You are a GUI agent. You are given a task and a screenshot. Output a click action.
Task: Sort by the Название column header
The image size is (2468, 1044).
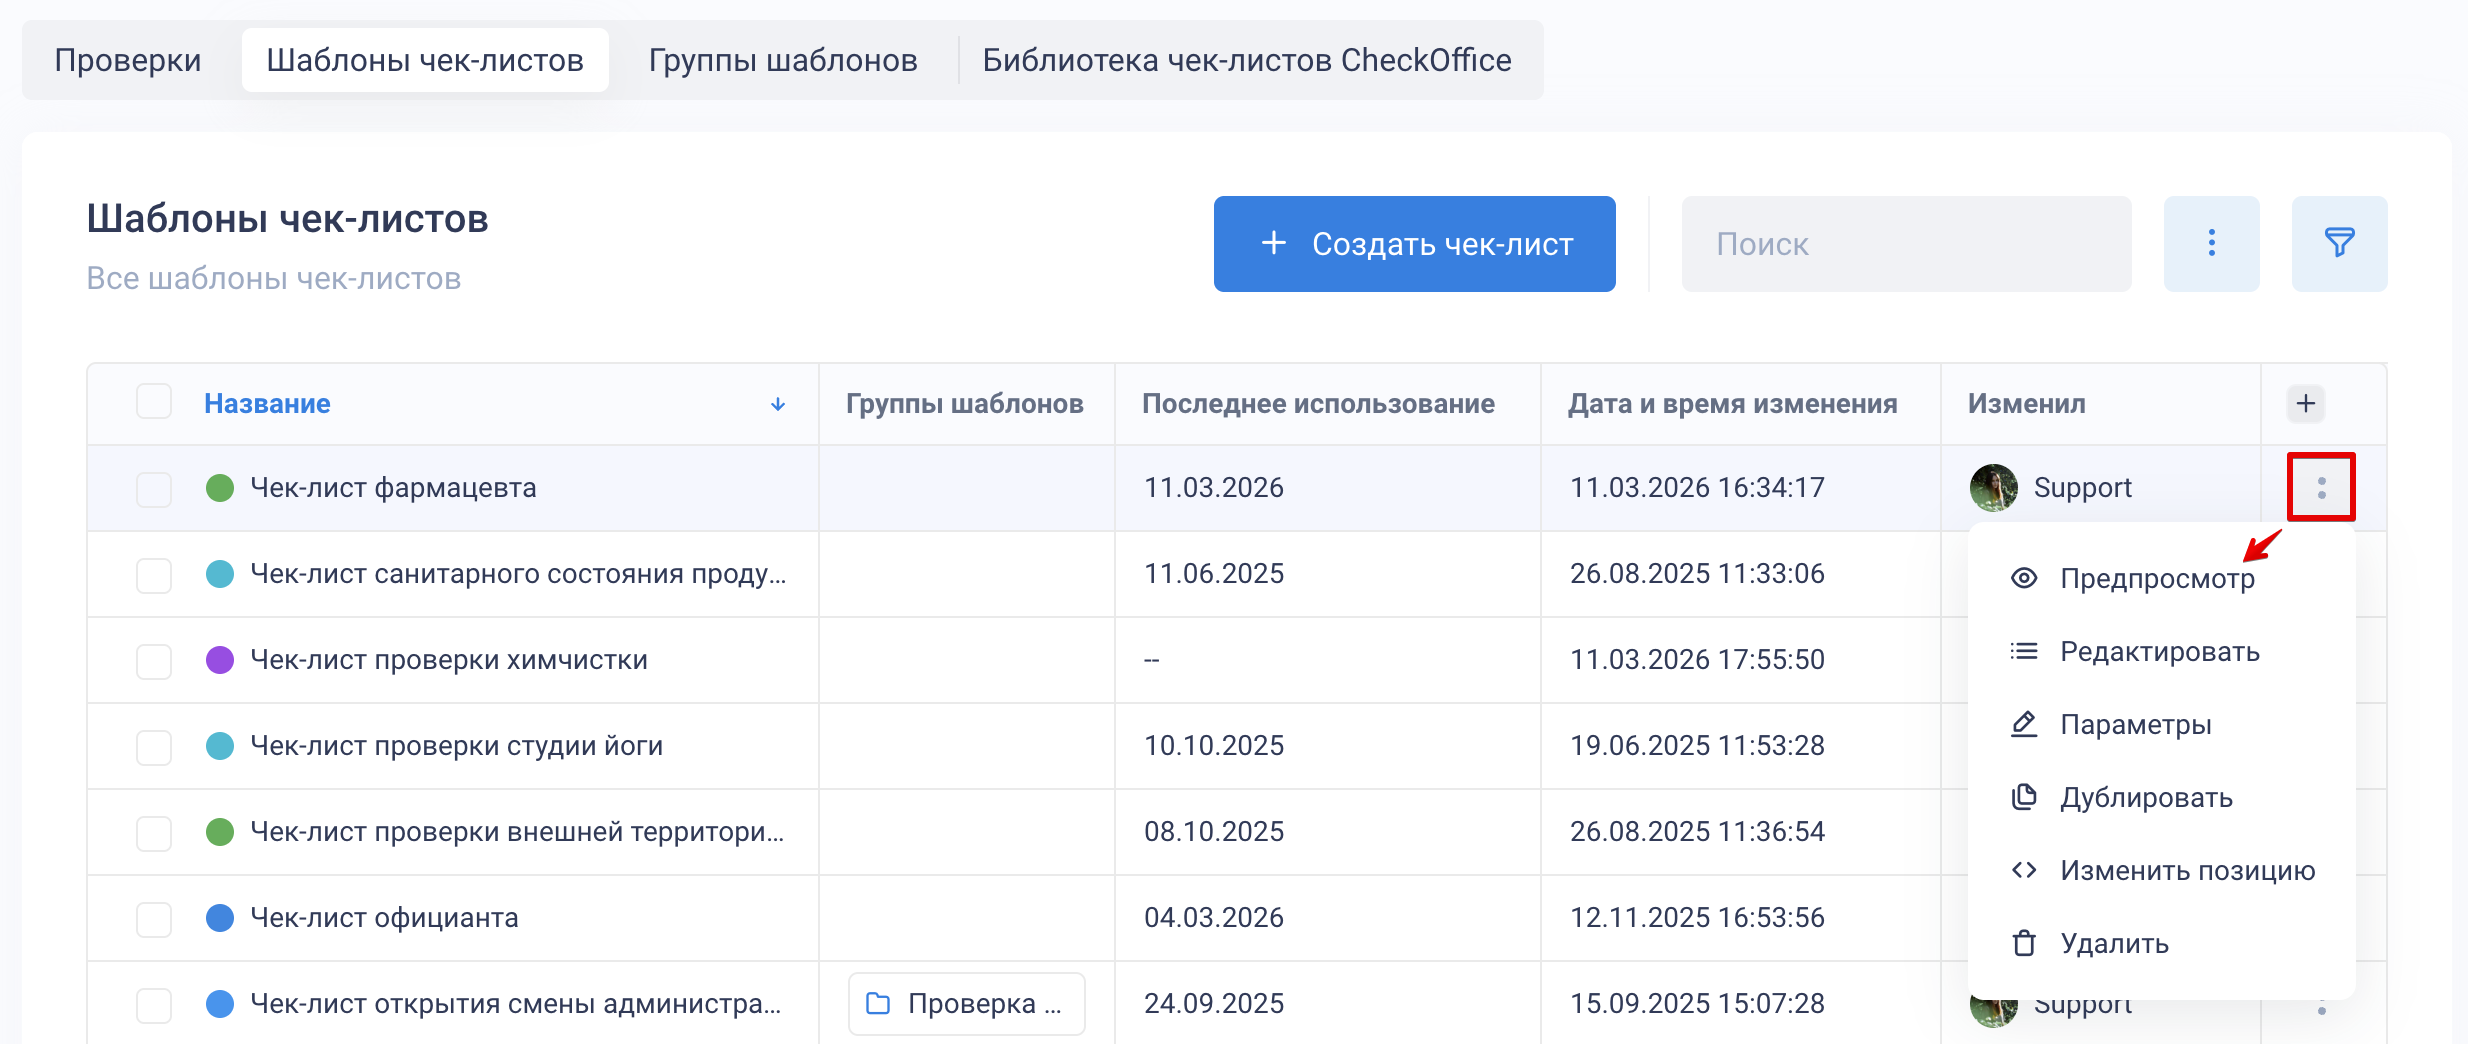click(267, 404)
